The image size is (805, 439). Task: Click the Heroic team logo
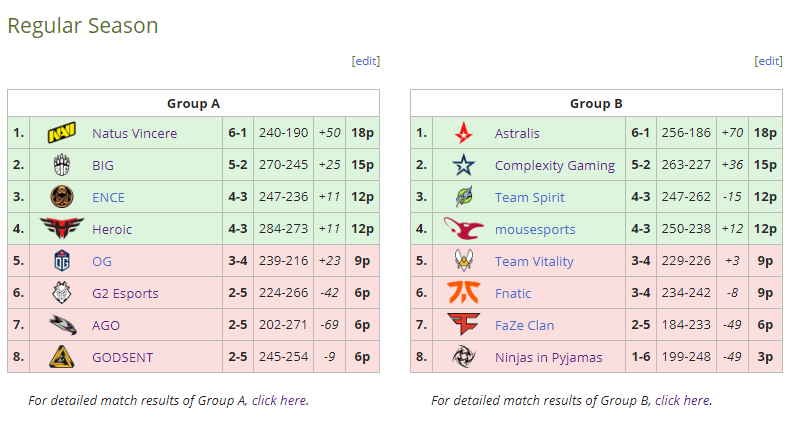pos(62,229)
